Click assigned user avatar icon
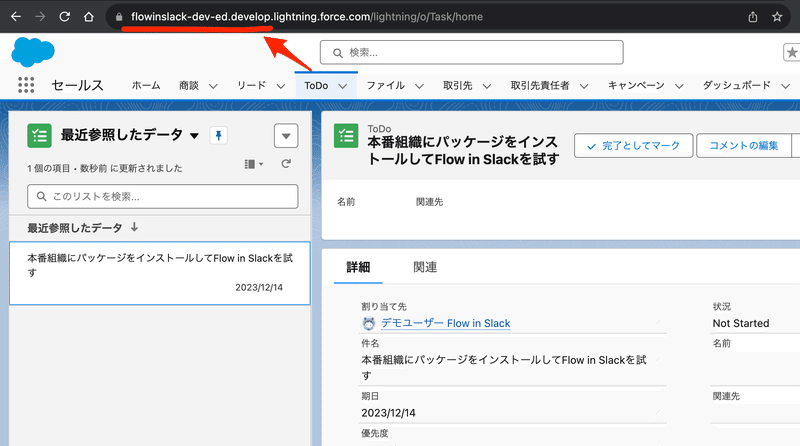 [x=368, y=323]
